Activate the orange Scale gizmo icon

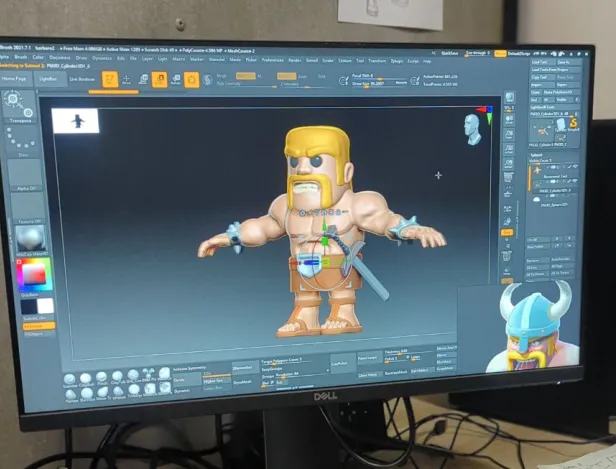[160, 80]
